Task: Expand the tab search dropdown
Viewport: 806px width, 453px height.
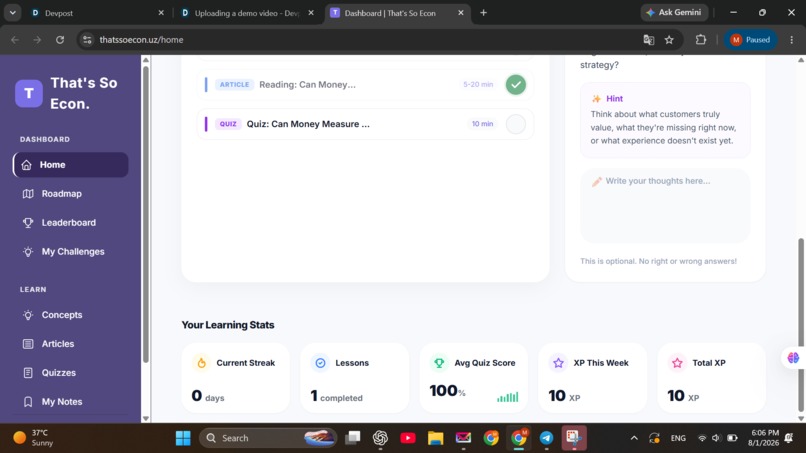Action: 12,13
